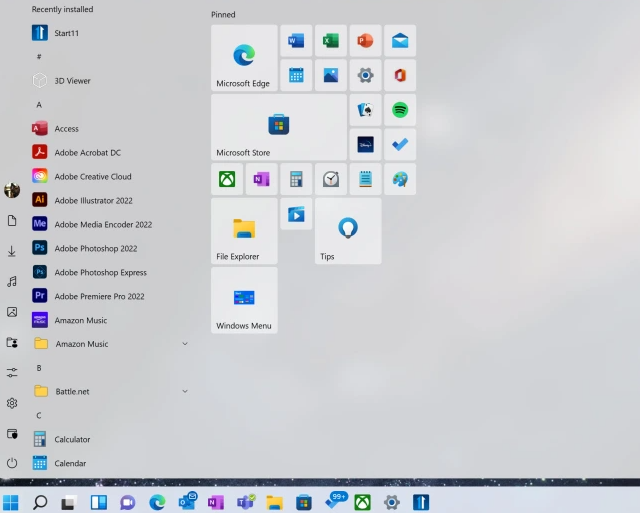Select the # section header
The image size is (640, 513).
click(x=39, y=57)
